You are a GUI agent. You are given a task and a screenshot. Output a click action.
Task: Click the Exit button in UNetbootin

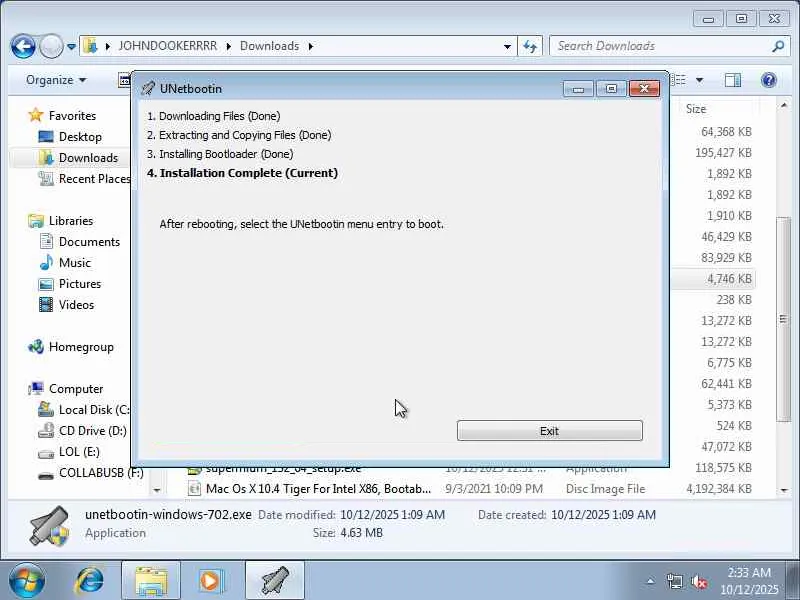[549, 431]
